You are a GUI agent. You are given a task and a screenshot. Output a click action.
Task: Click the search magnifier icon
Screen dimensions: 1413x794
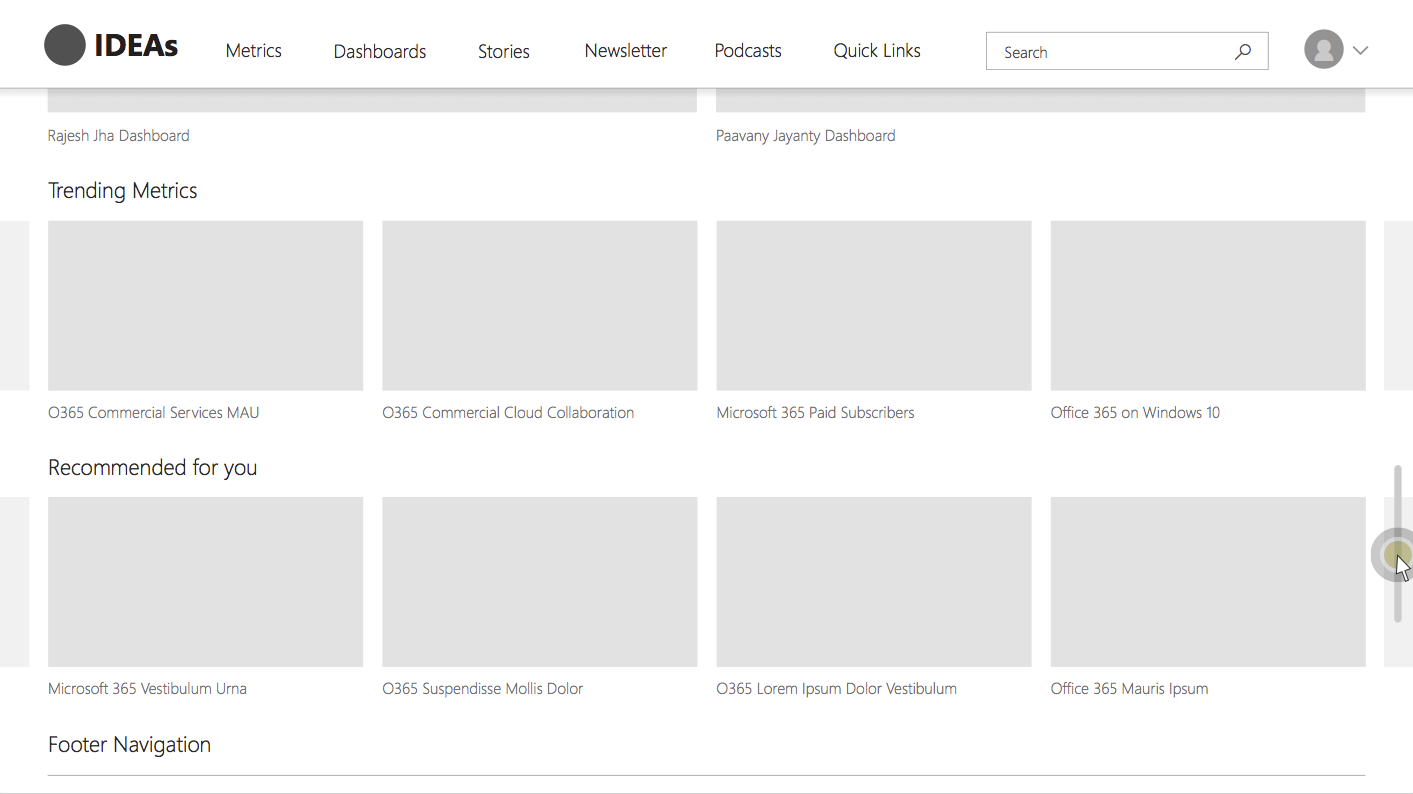click(x=1243, y=52)
